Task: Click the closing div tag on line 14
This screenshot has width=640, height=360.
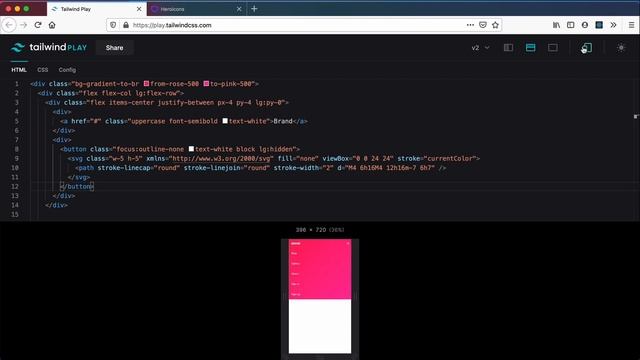Action: [x=56, y=205]
